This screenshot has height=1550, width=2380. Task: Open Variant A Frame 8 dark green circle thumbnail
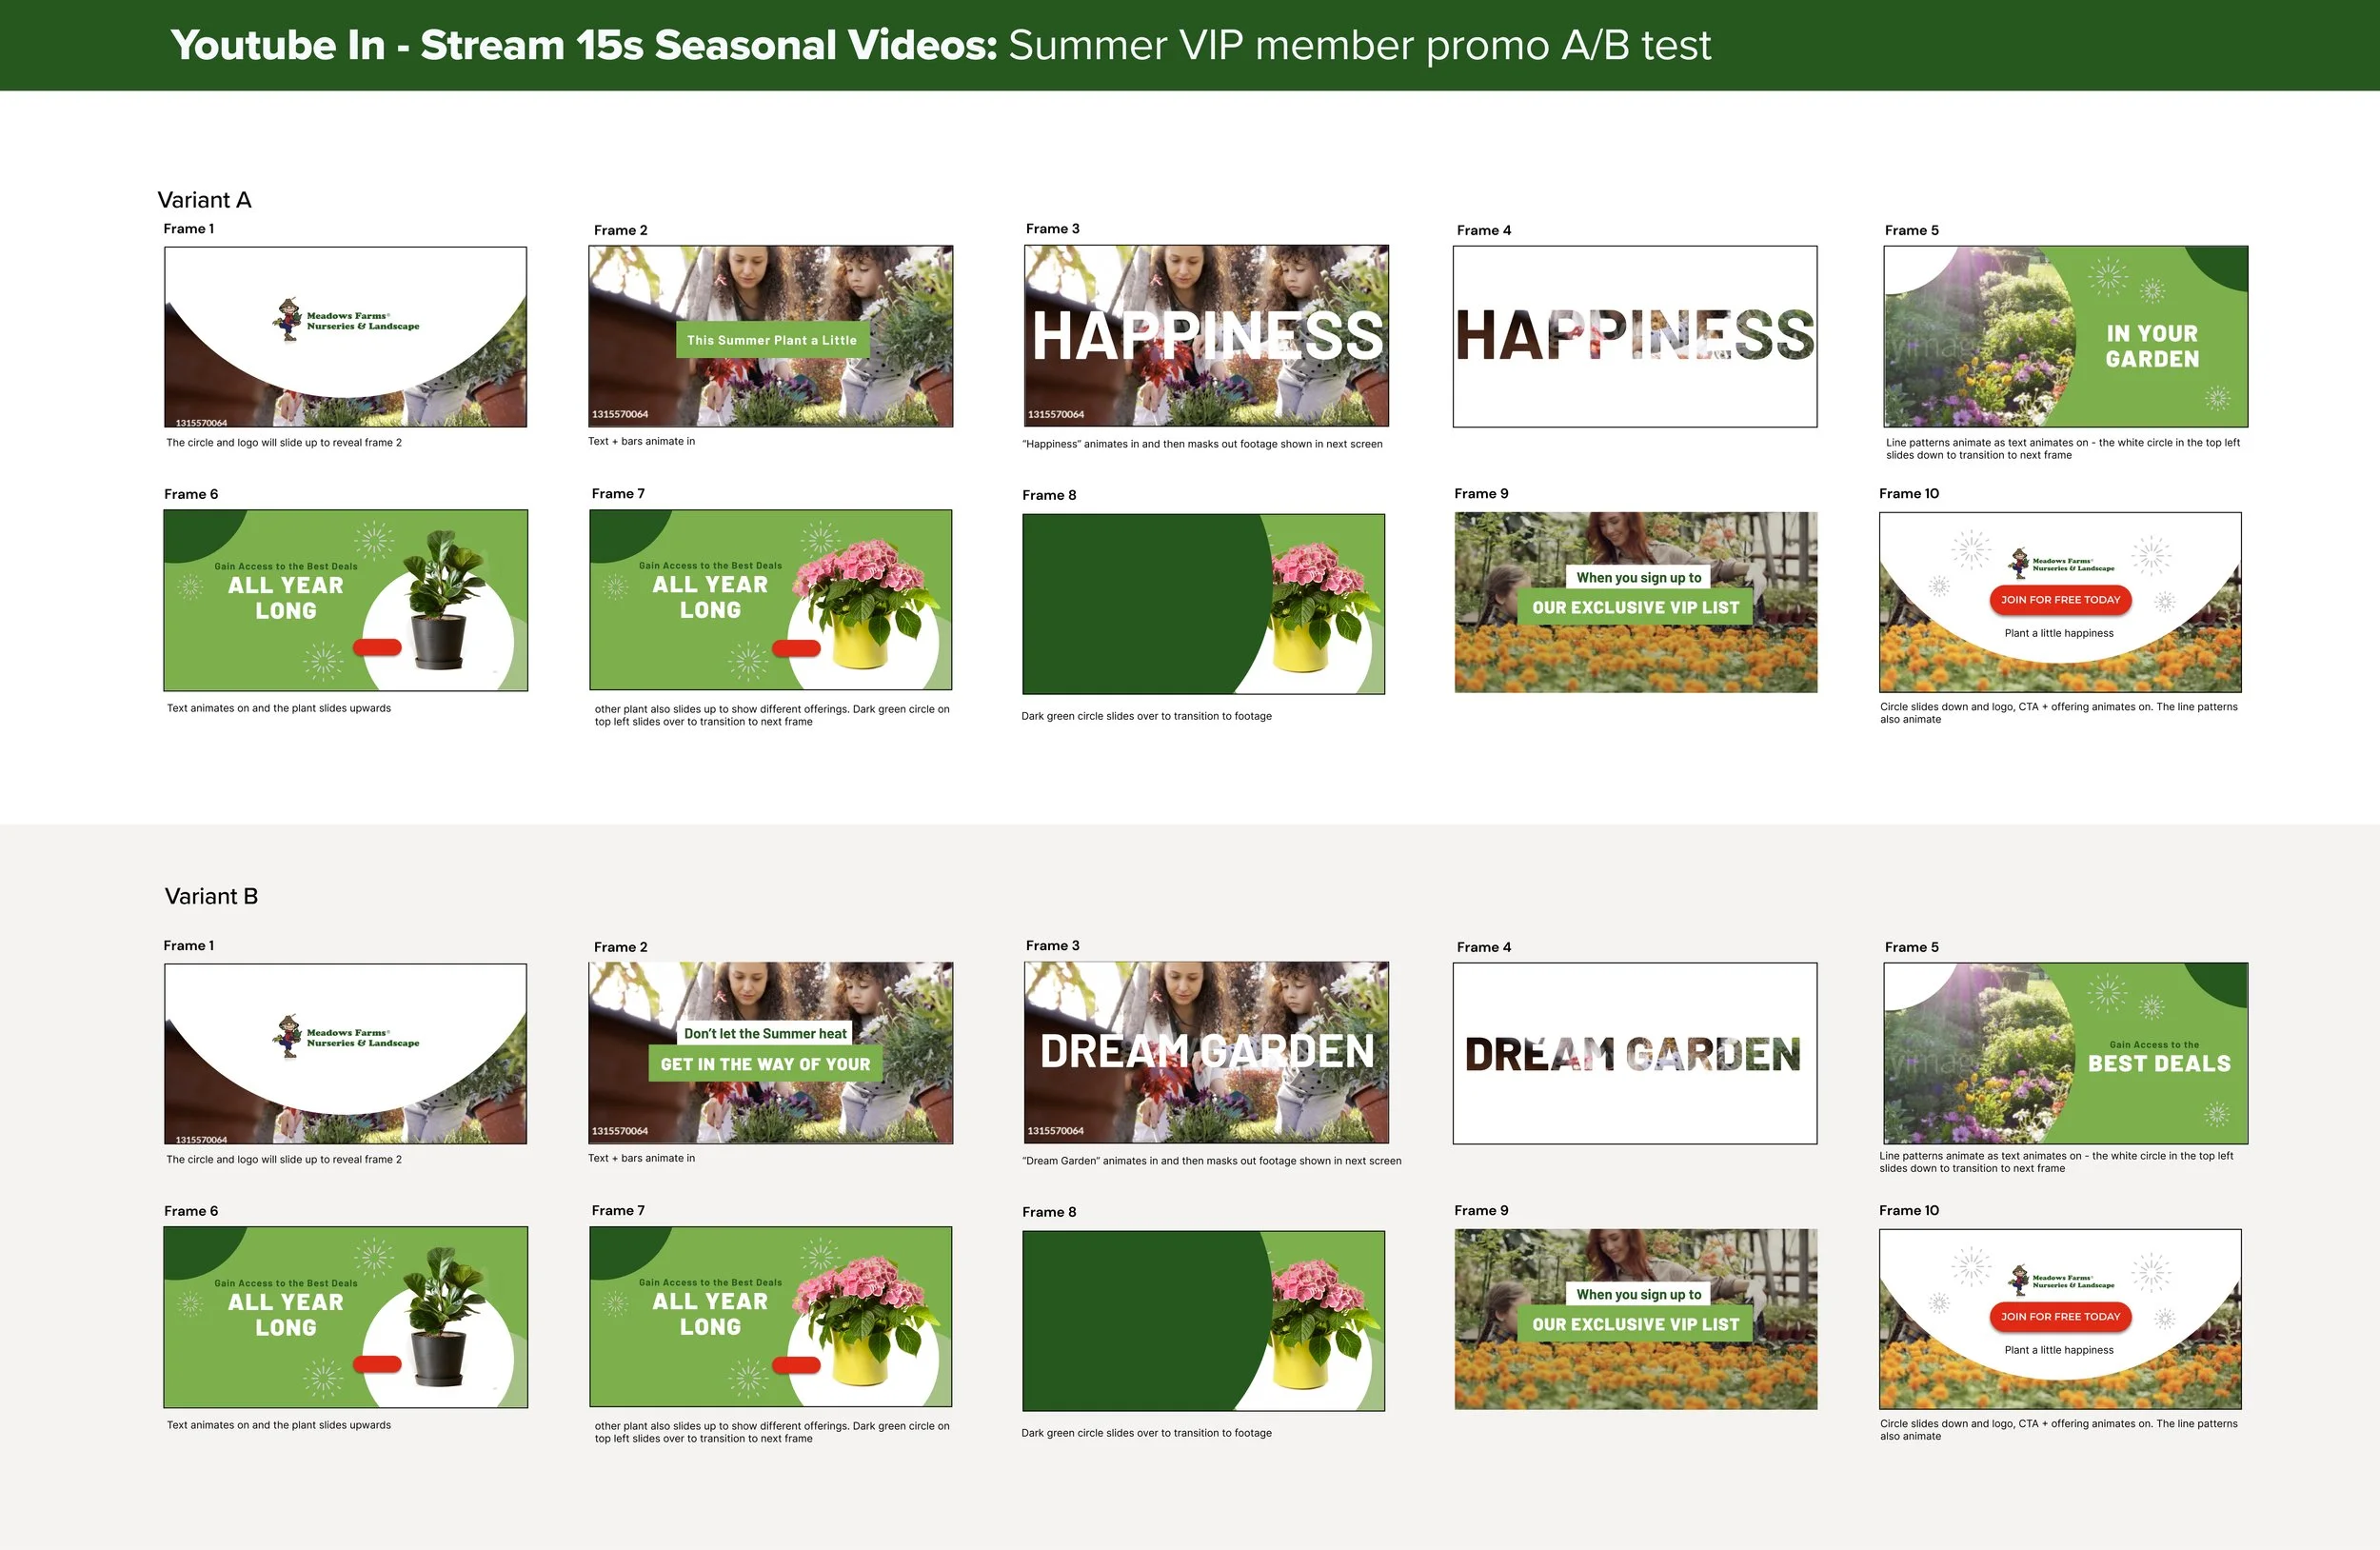point(1204,604)
